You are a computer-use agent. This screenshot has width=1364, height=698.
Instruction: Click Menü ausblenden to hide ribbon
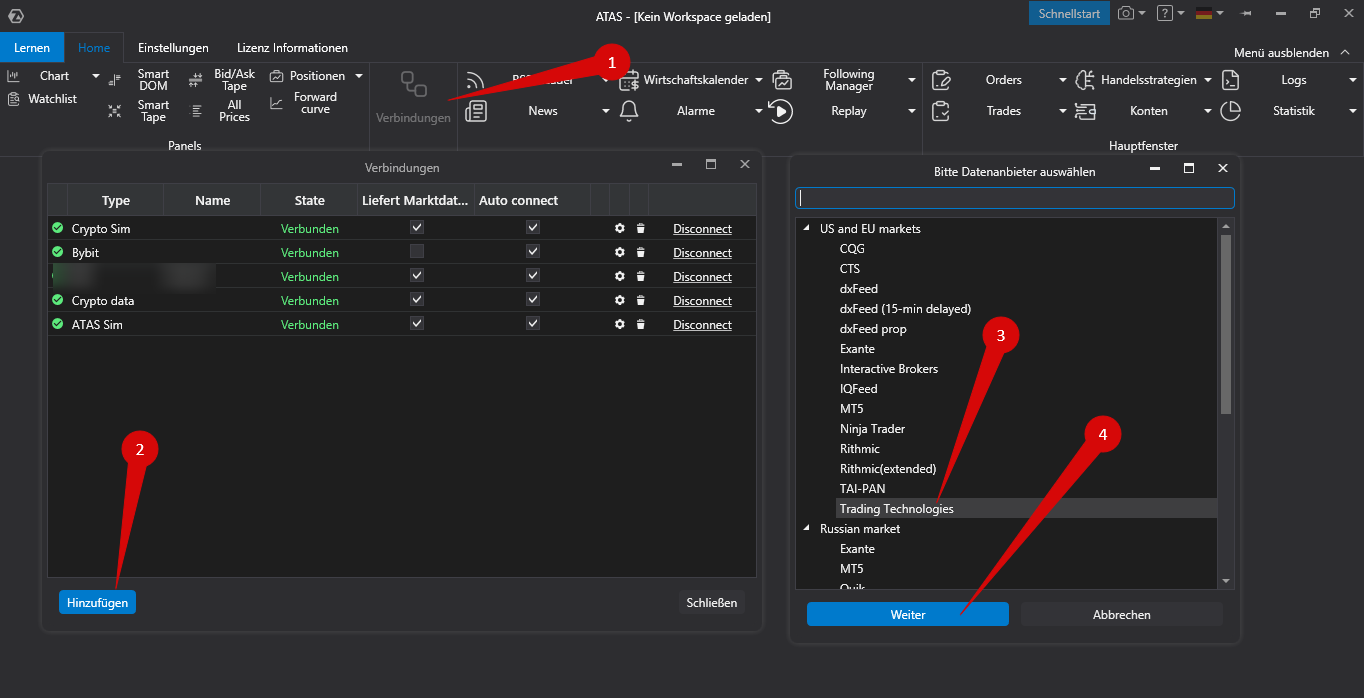pos(1290,52)
